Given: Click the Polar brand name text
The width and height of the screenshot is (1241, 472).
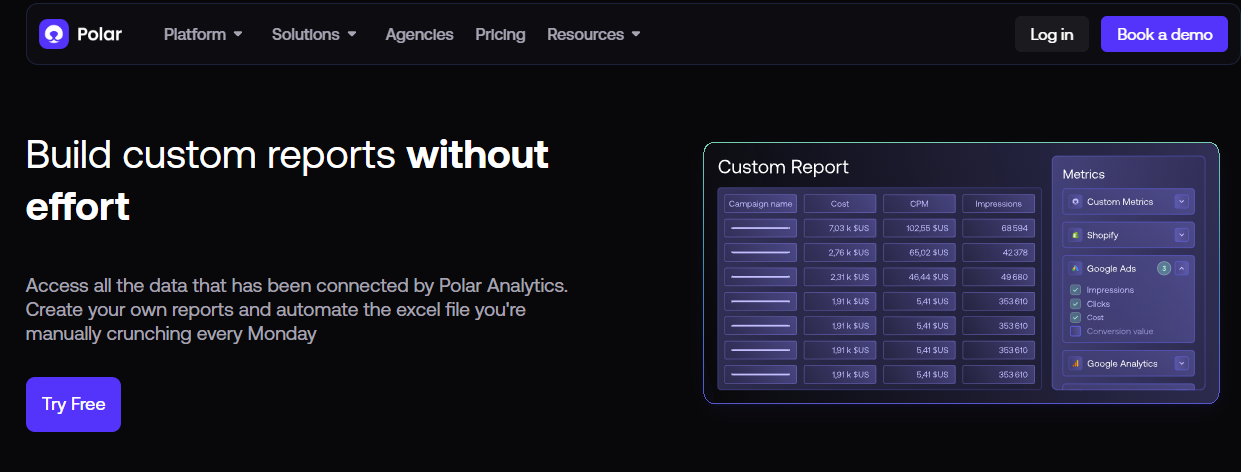Looking at the screenshot, I should point(99,34).
